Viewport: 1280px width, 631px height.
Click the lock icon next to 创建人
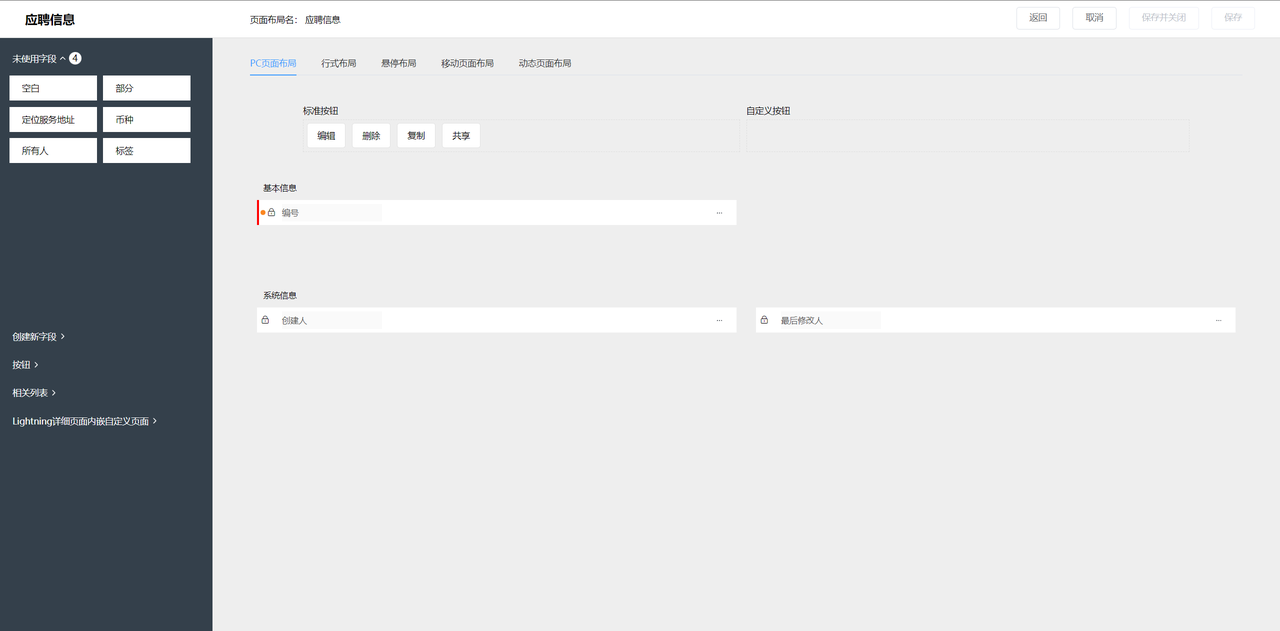265,320
